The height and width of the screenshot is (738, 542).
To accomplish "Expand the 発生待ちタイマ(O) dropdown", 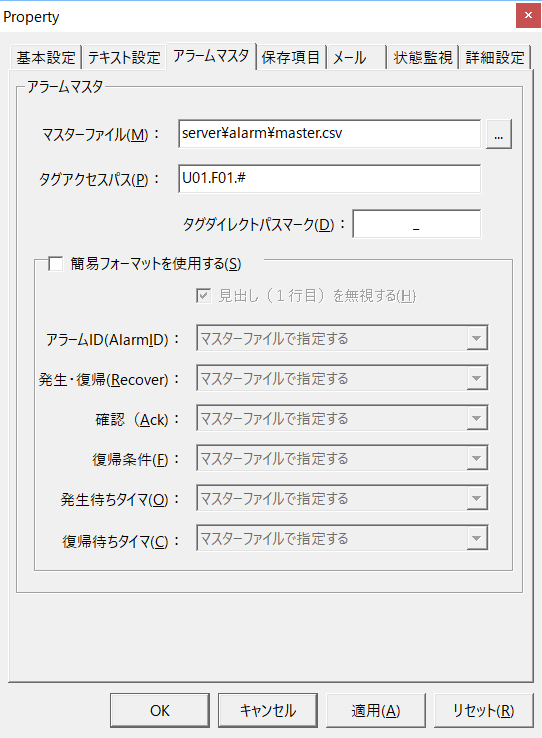I will pyautogui.click(x=342, y=498).
